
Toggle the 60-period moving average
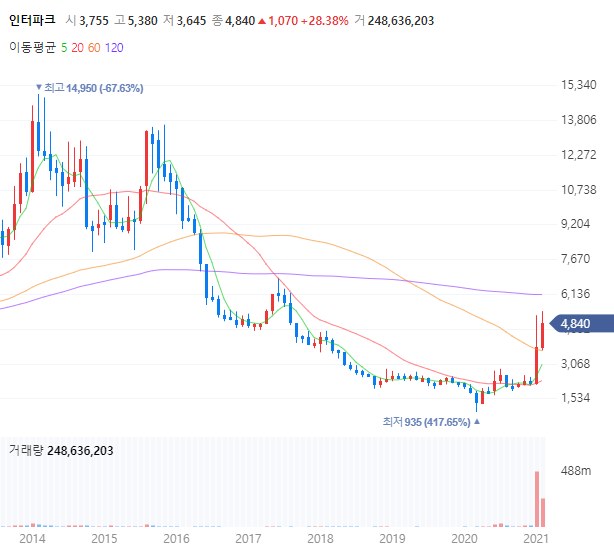[x=94, y=48]
